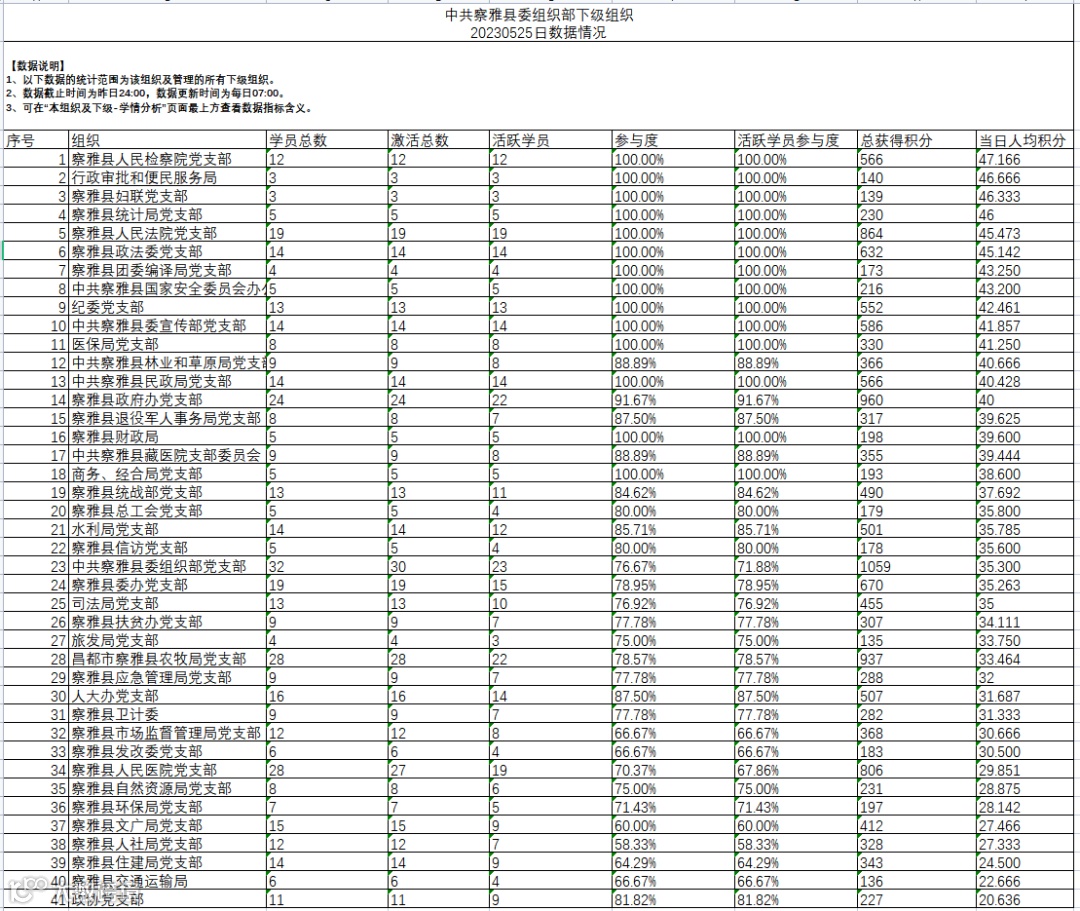Select cell 水利局党支部

(167, 530)
